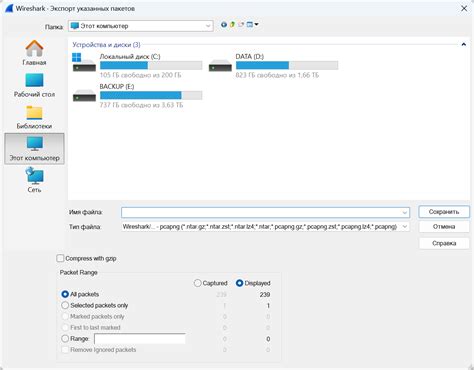Open the View menu icon

pyautogui.click(x=249, y=25)
